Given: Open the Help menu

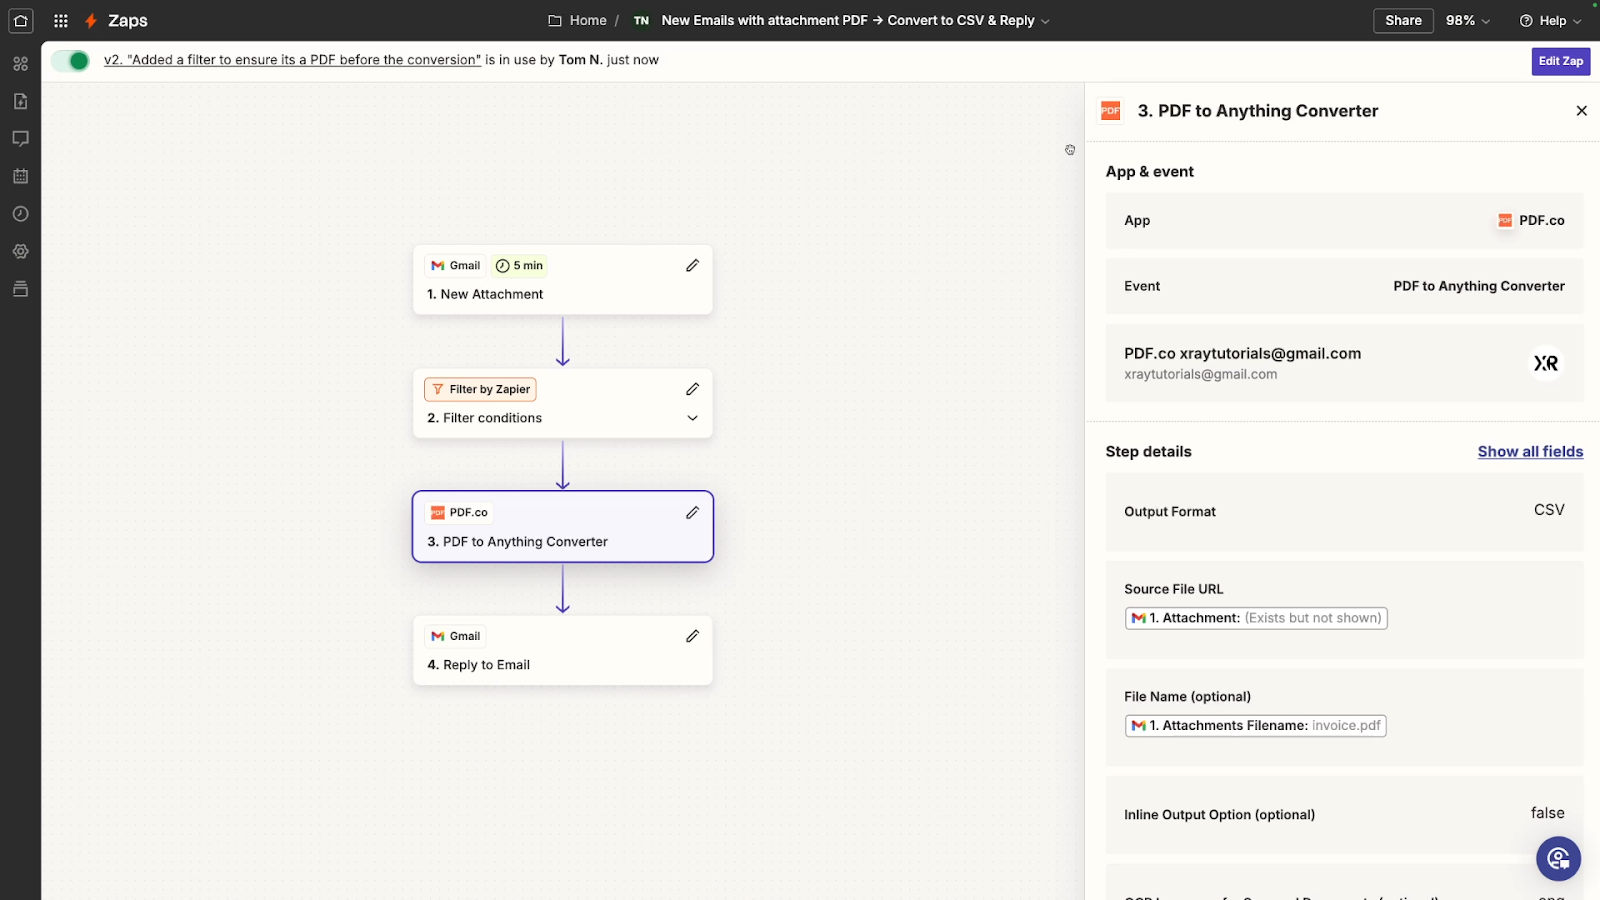Looking at the screenshot, I should [1550, 20].
